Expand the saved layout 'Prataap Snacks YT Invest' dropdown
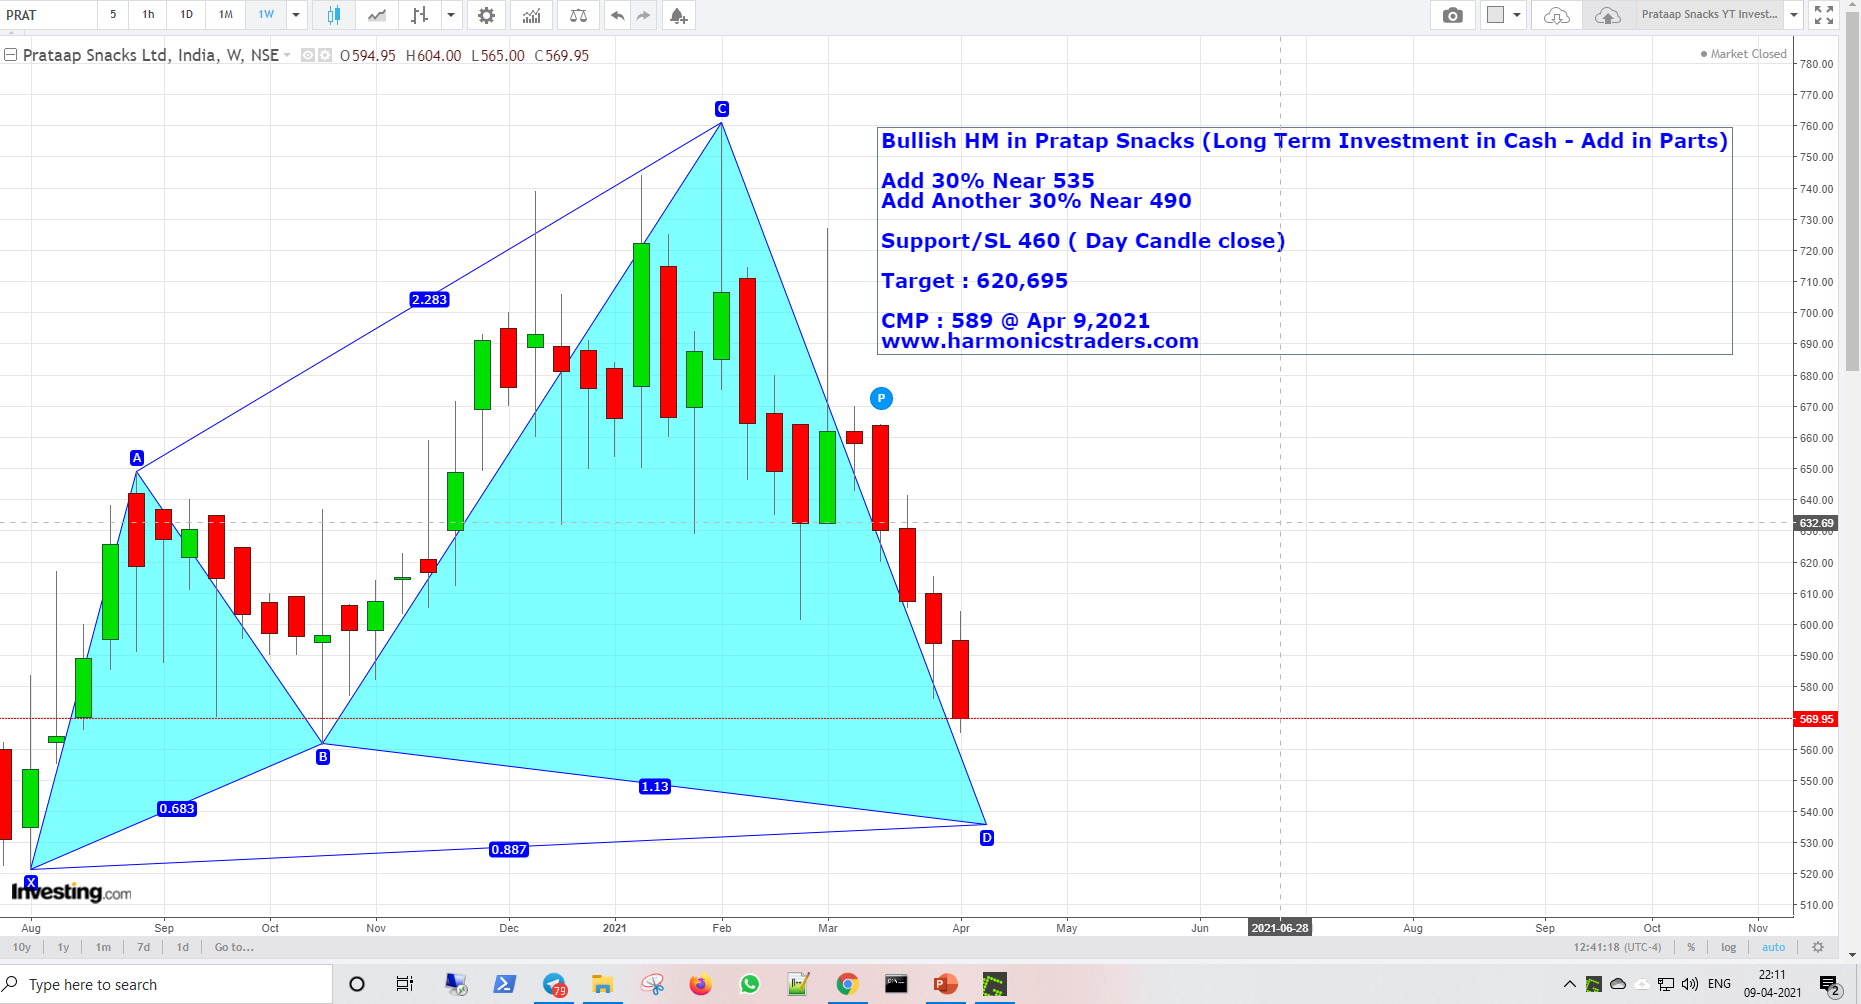The height and width of the screenshot is (1004, 1861). pos(1795,15)
